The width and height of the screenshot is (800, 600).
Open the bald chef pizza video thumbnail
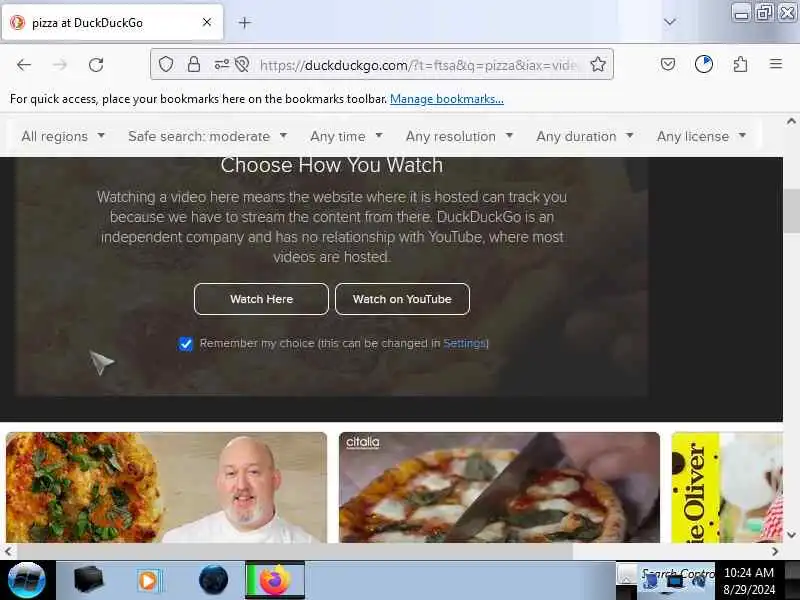[166, 487]
